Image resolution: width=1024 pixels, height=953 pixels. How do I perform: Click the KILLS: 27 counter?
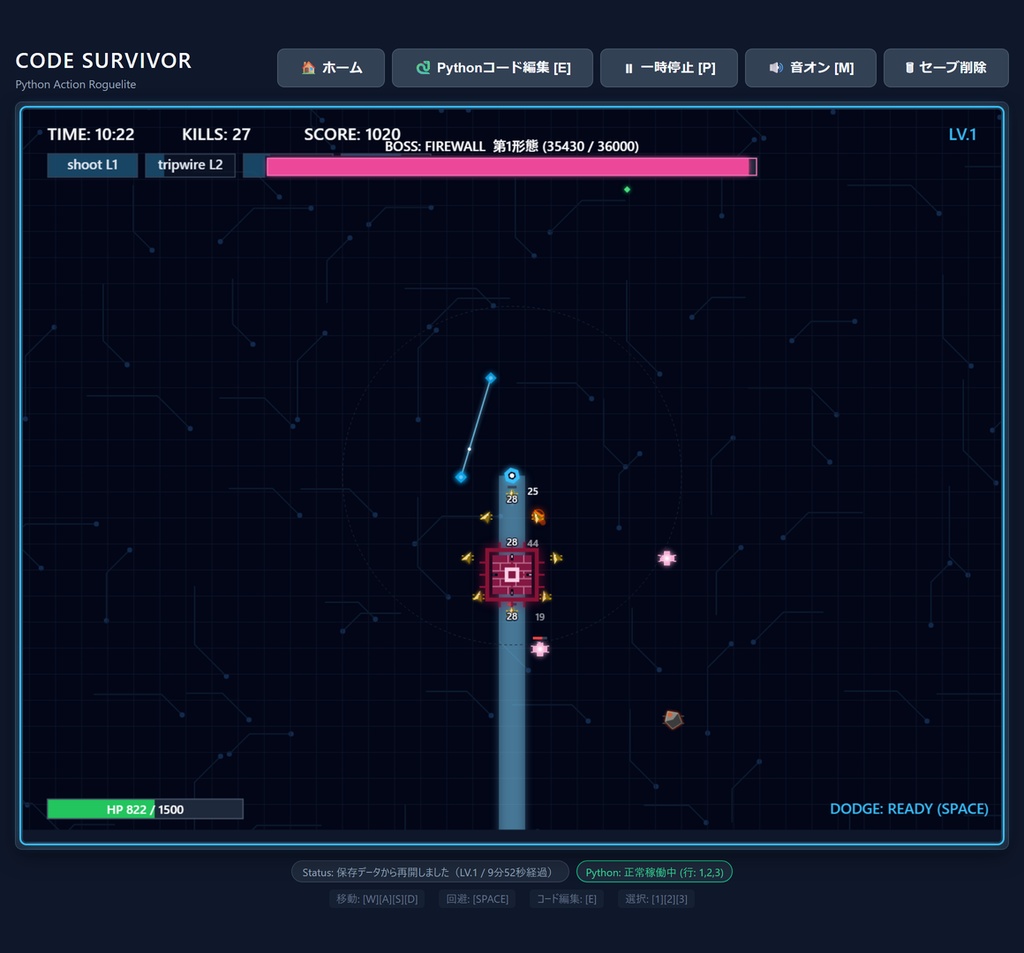coord(216,135)
